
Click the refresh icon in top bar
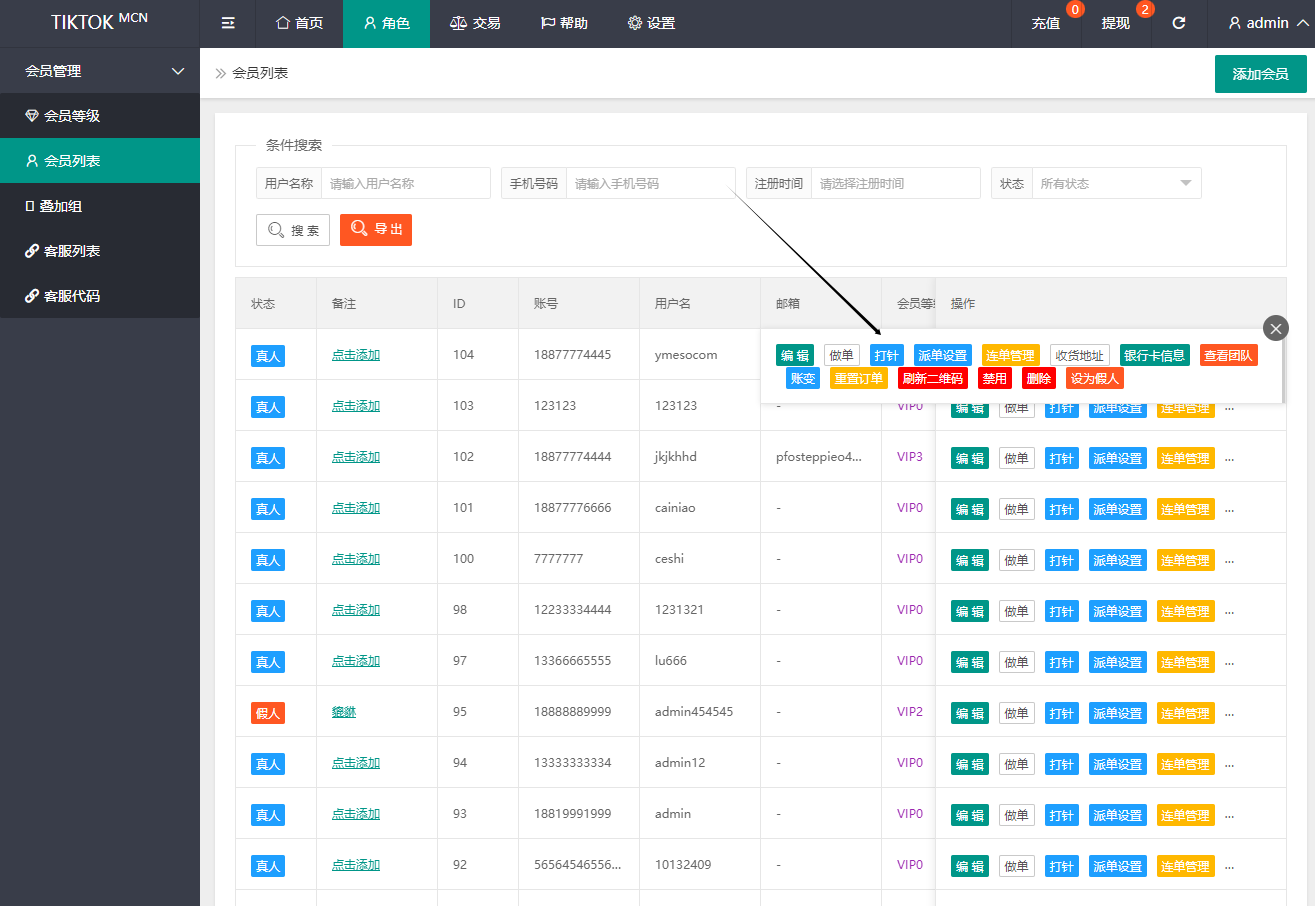(1179, 23)
